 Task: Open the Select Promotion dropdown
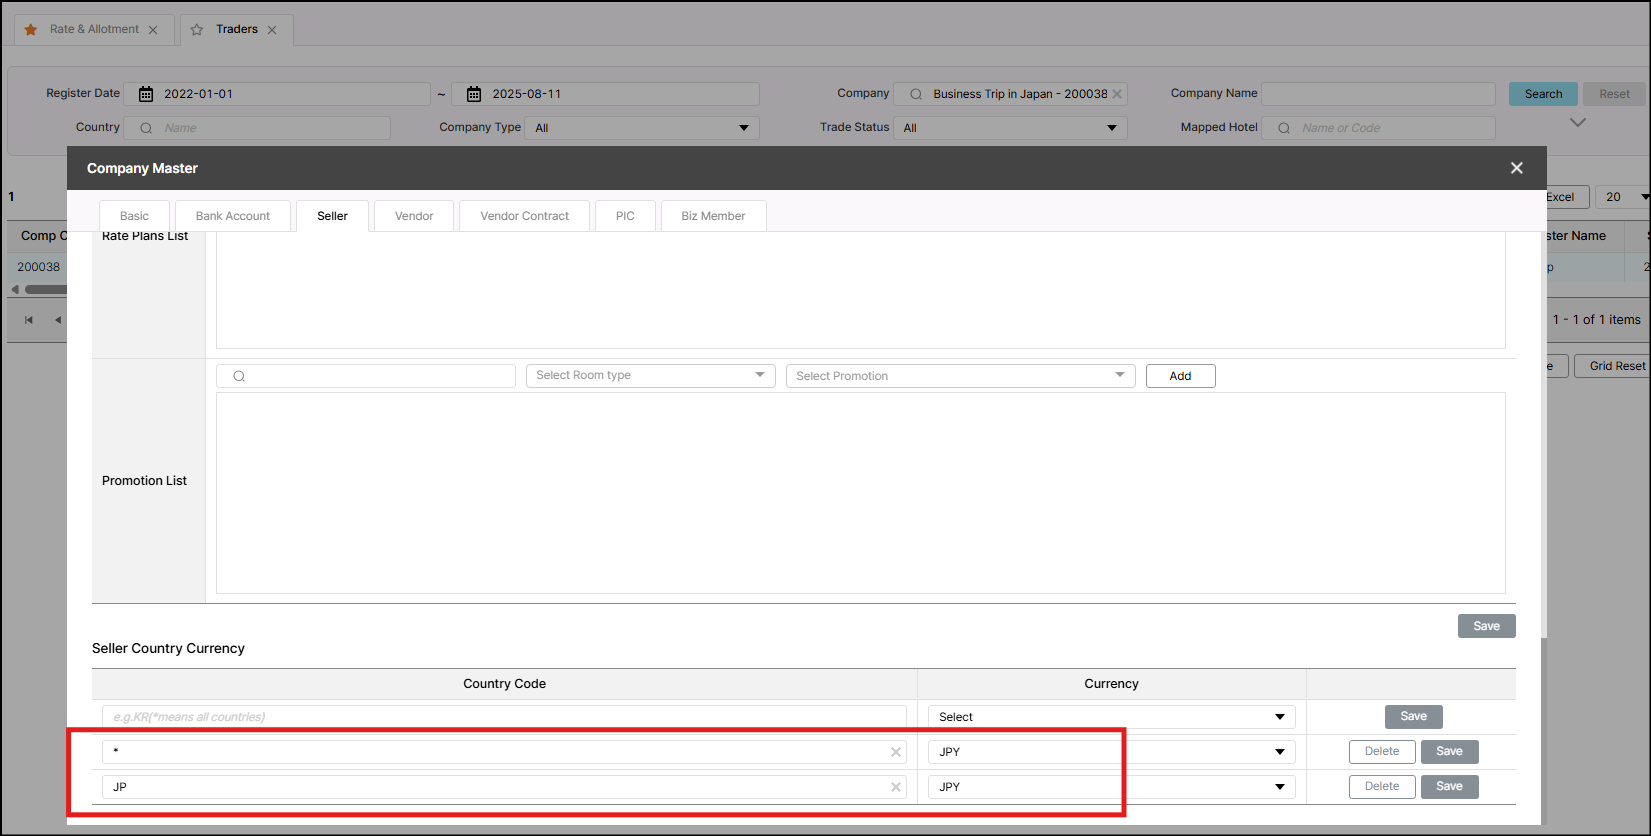tap(1119, 375)
